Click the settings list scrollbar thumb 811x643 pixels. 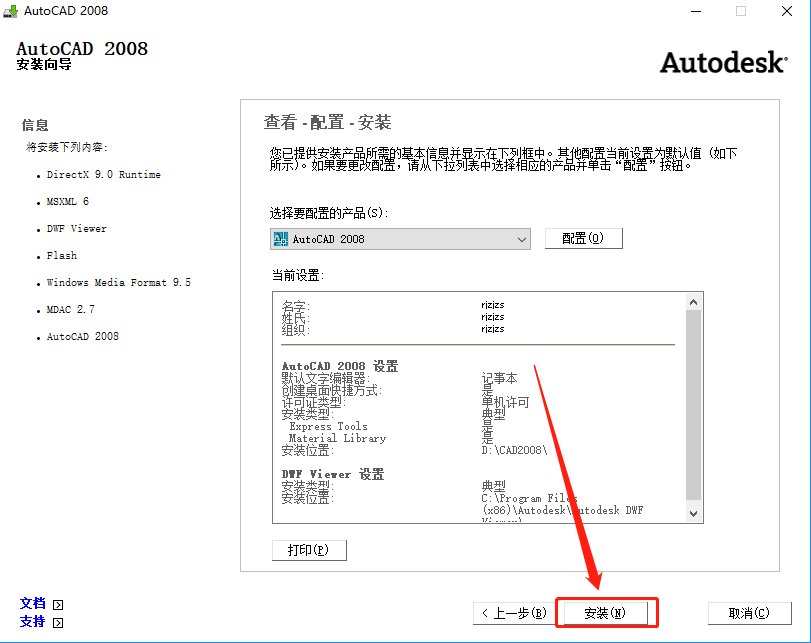[694, 405]
